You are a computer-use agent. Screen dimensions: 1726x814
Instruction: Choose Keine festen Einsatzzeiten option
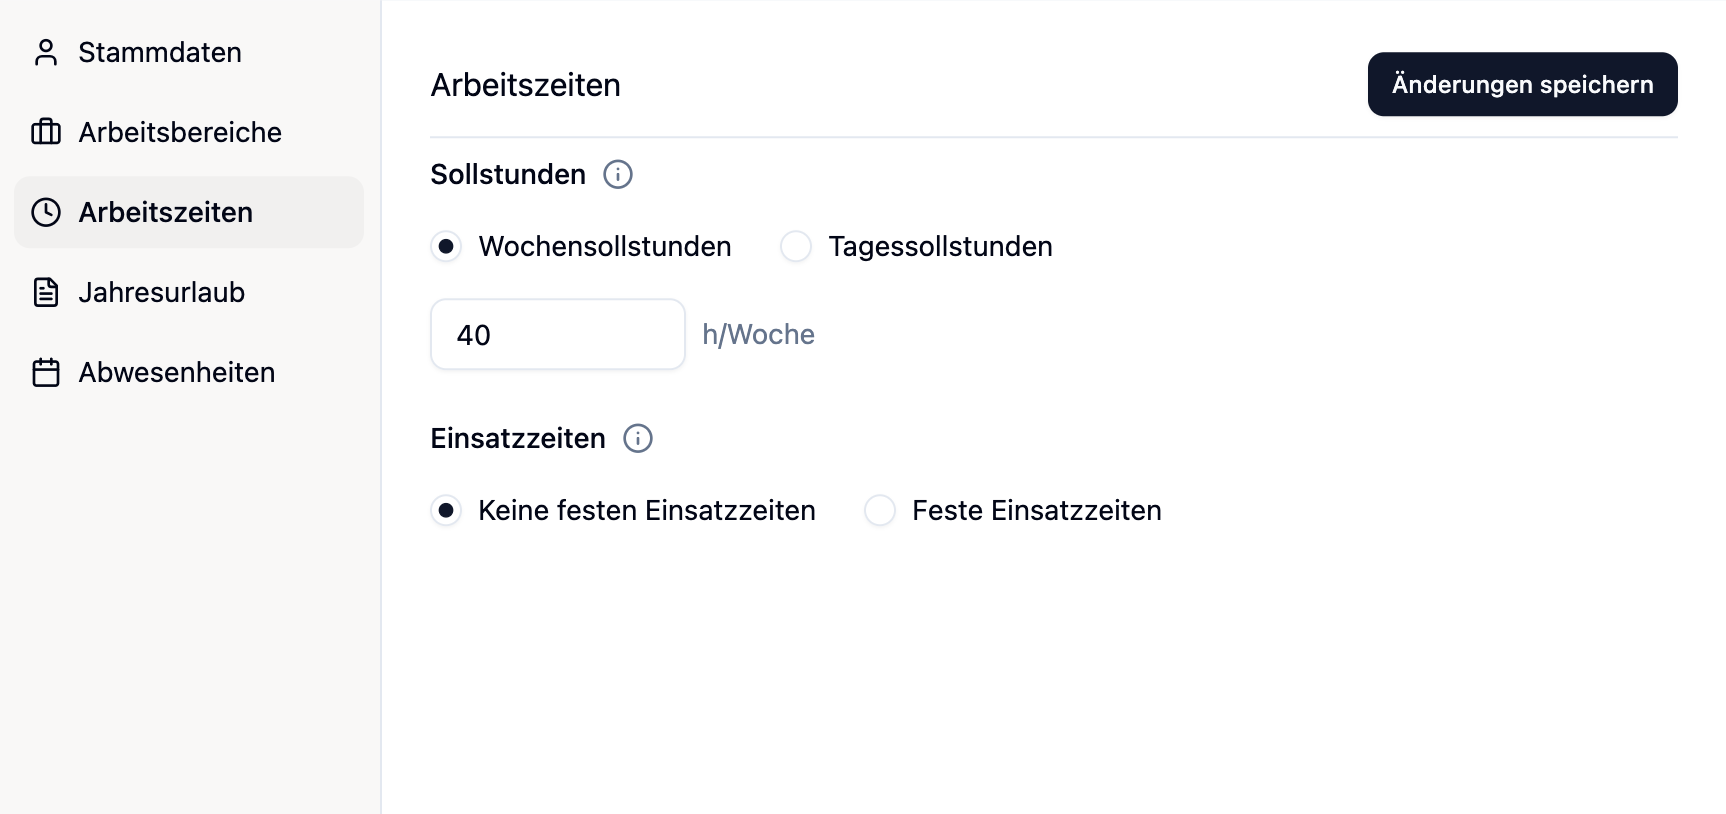[x=446, y=510]
